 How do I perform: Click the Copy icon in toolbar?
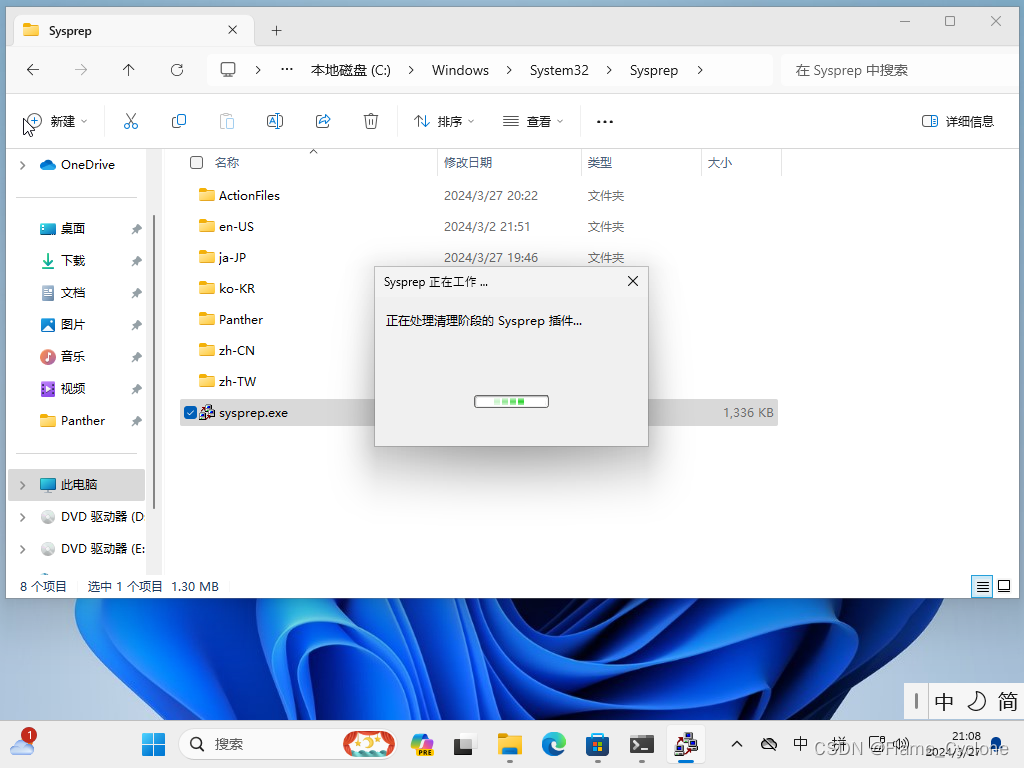tap(178, 121)
